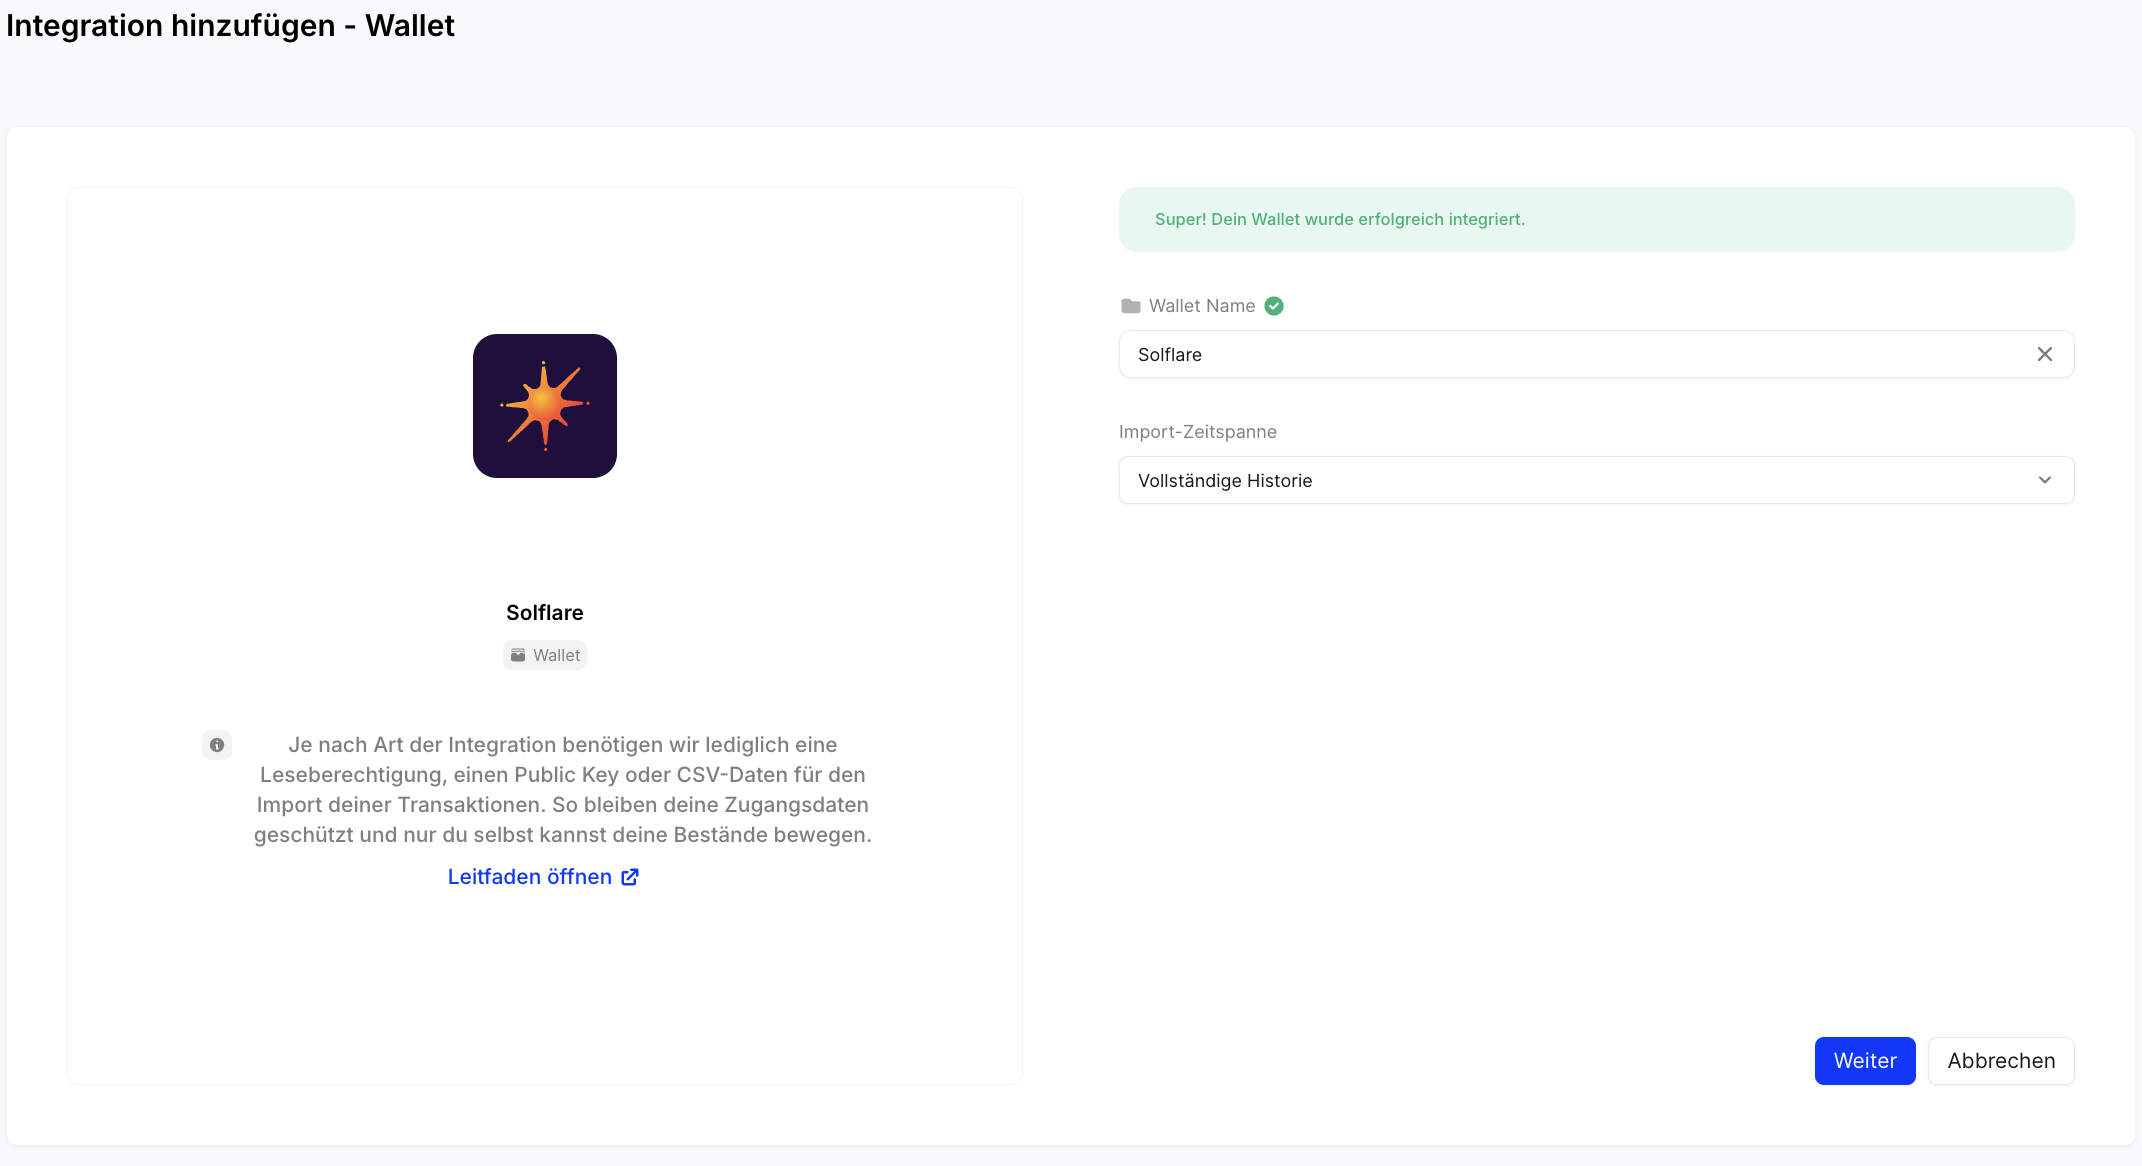The image size is (2142, 1166).
Task: Click the Abbrechen button
Action: coord(2001,1061)
